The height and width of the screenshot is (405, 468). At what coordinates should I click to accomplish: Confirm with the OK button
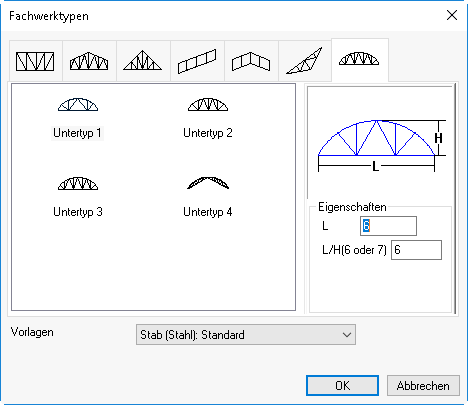[342, 386]
